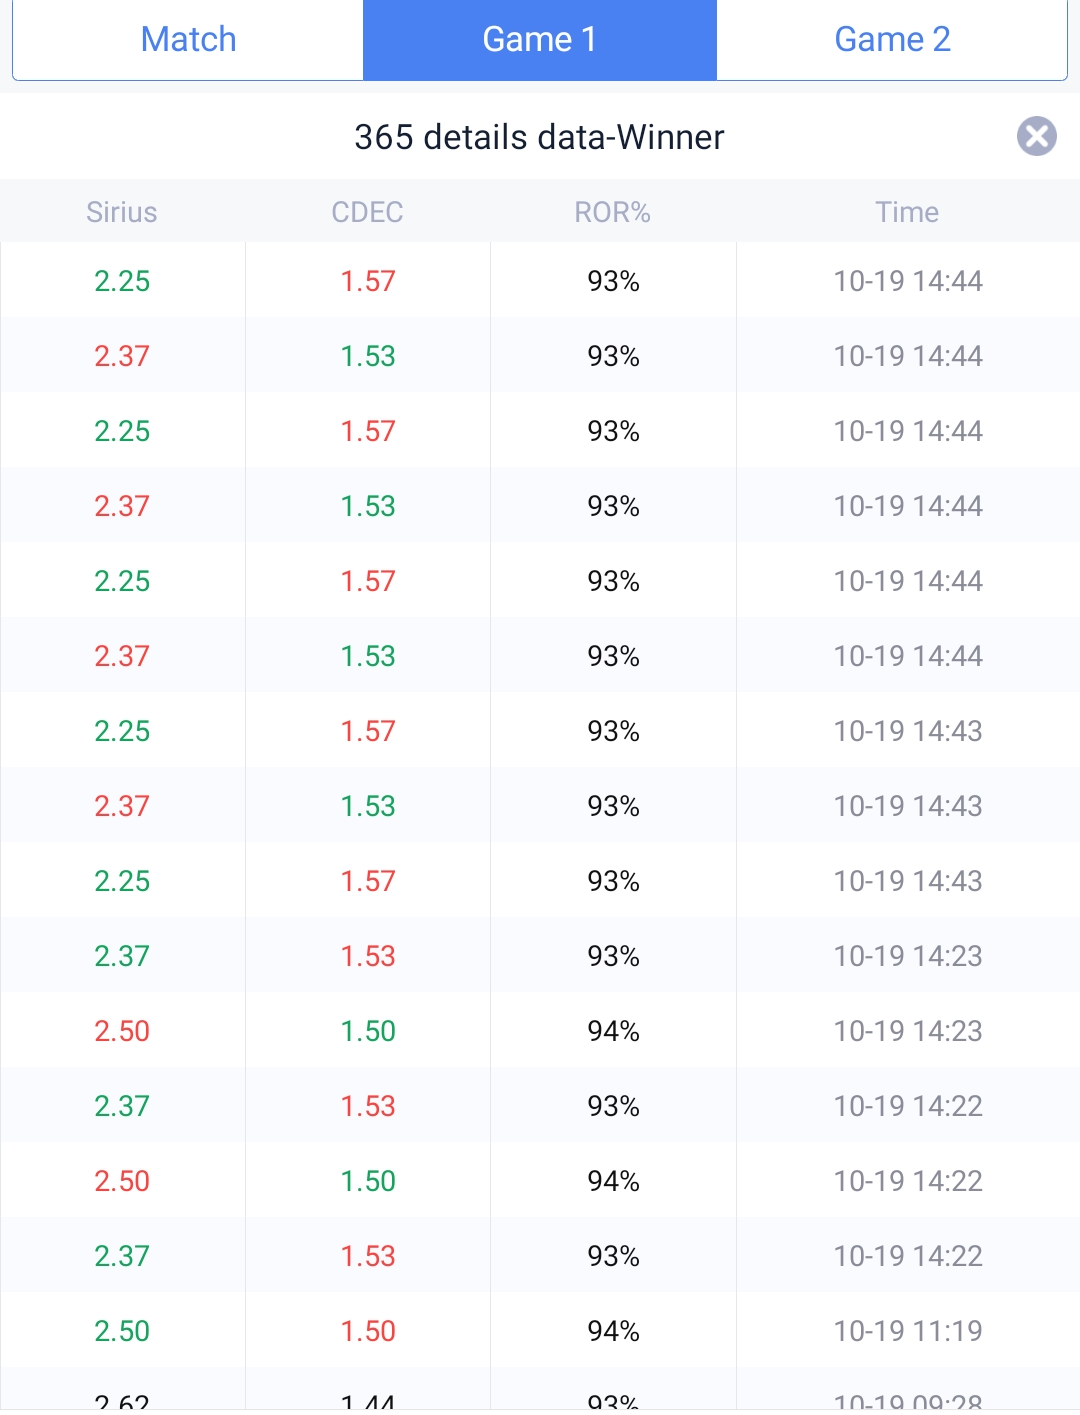Viewport: 1080px width, 1415px height.
Task: Click the 94% ROR at 10-19 11:19
Action: pyautogui.click(x=613, y=1331)
